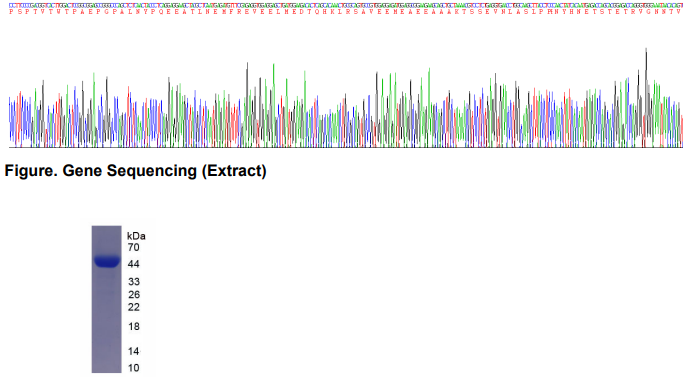This screenshot has width=683, height=377.
Task: Select the 70 kDa marker label
Action: [x=134, y=248]
